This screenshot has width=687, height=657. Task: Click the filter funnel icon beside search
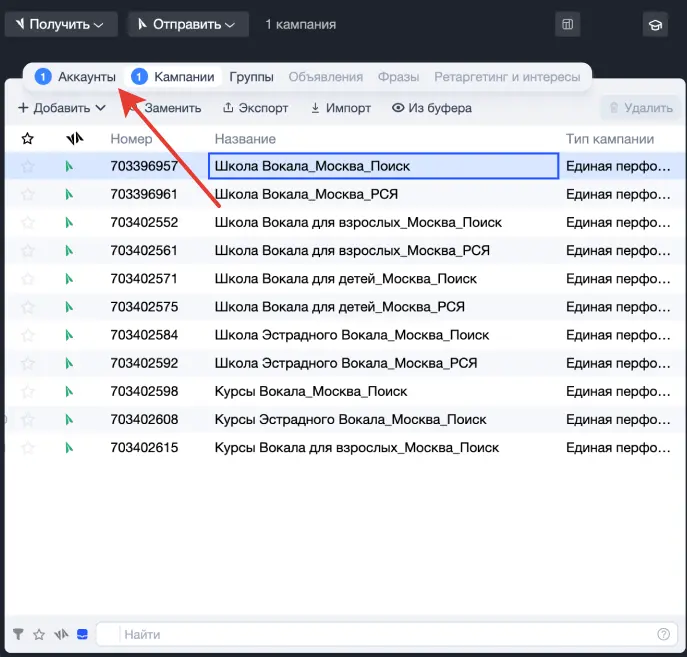(x=18, y=634)
